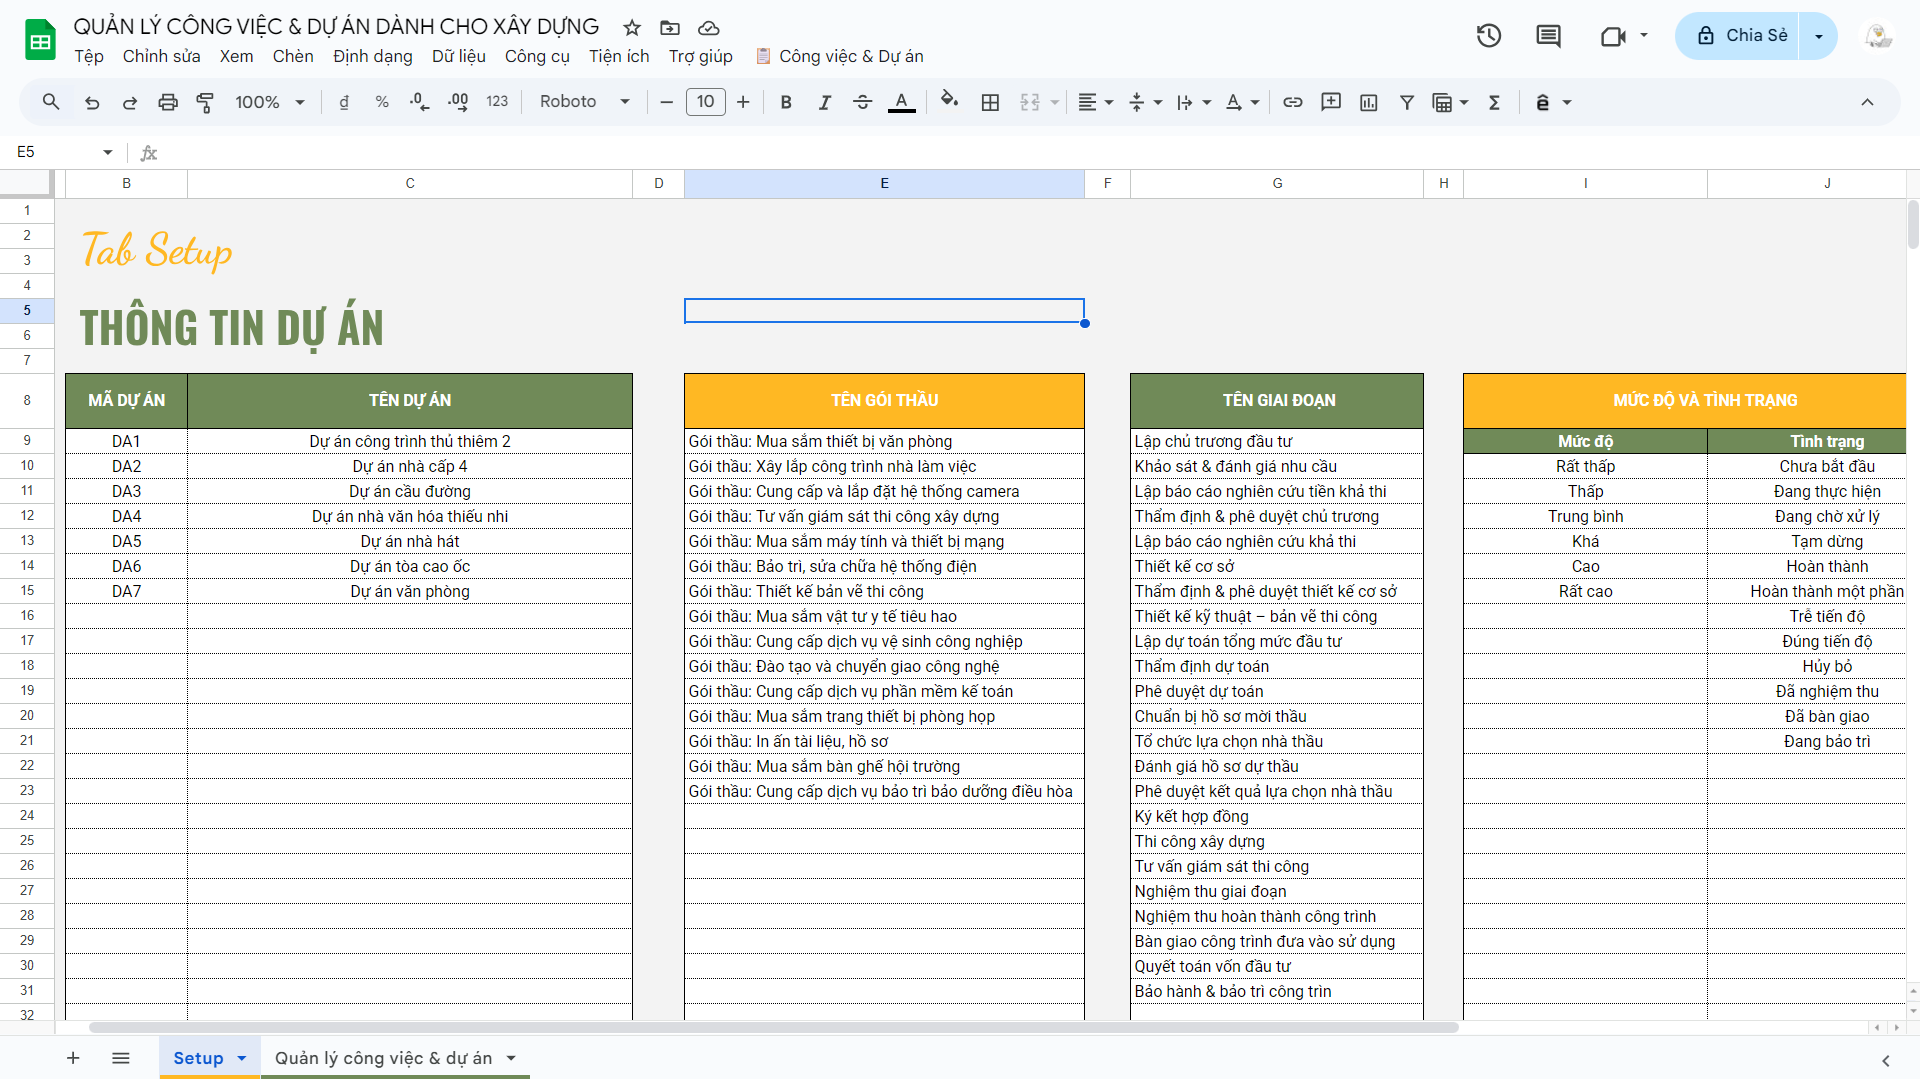Open the fill color paint bucket

pos(949,102)
